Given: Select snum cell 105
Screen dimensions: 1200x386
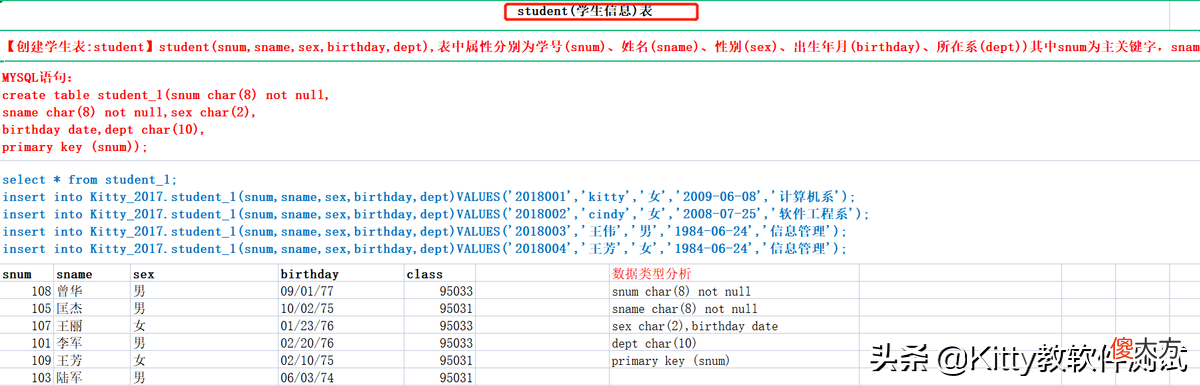Looking at the screenshot, I should [27, 308].
